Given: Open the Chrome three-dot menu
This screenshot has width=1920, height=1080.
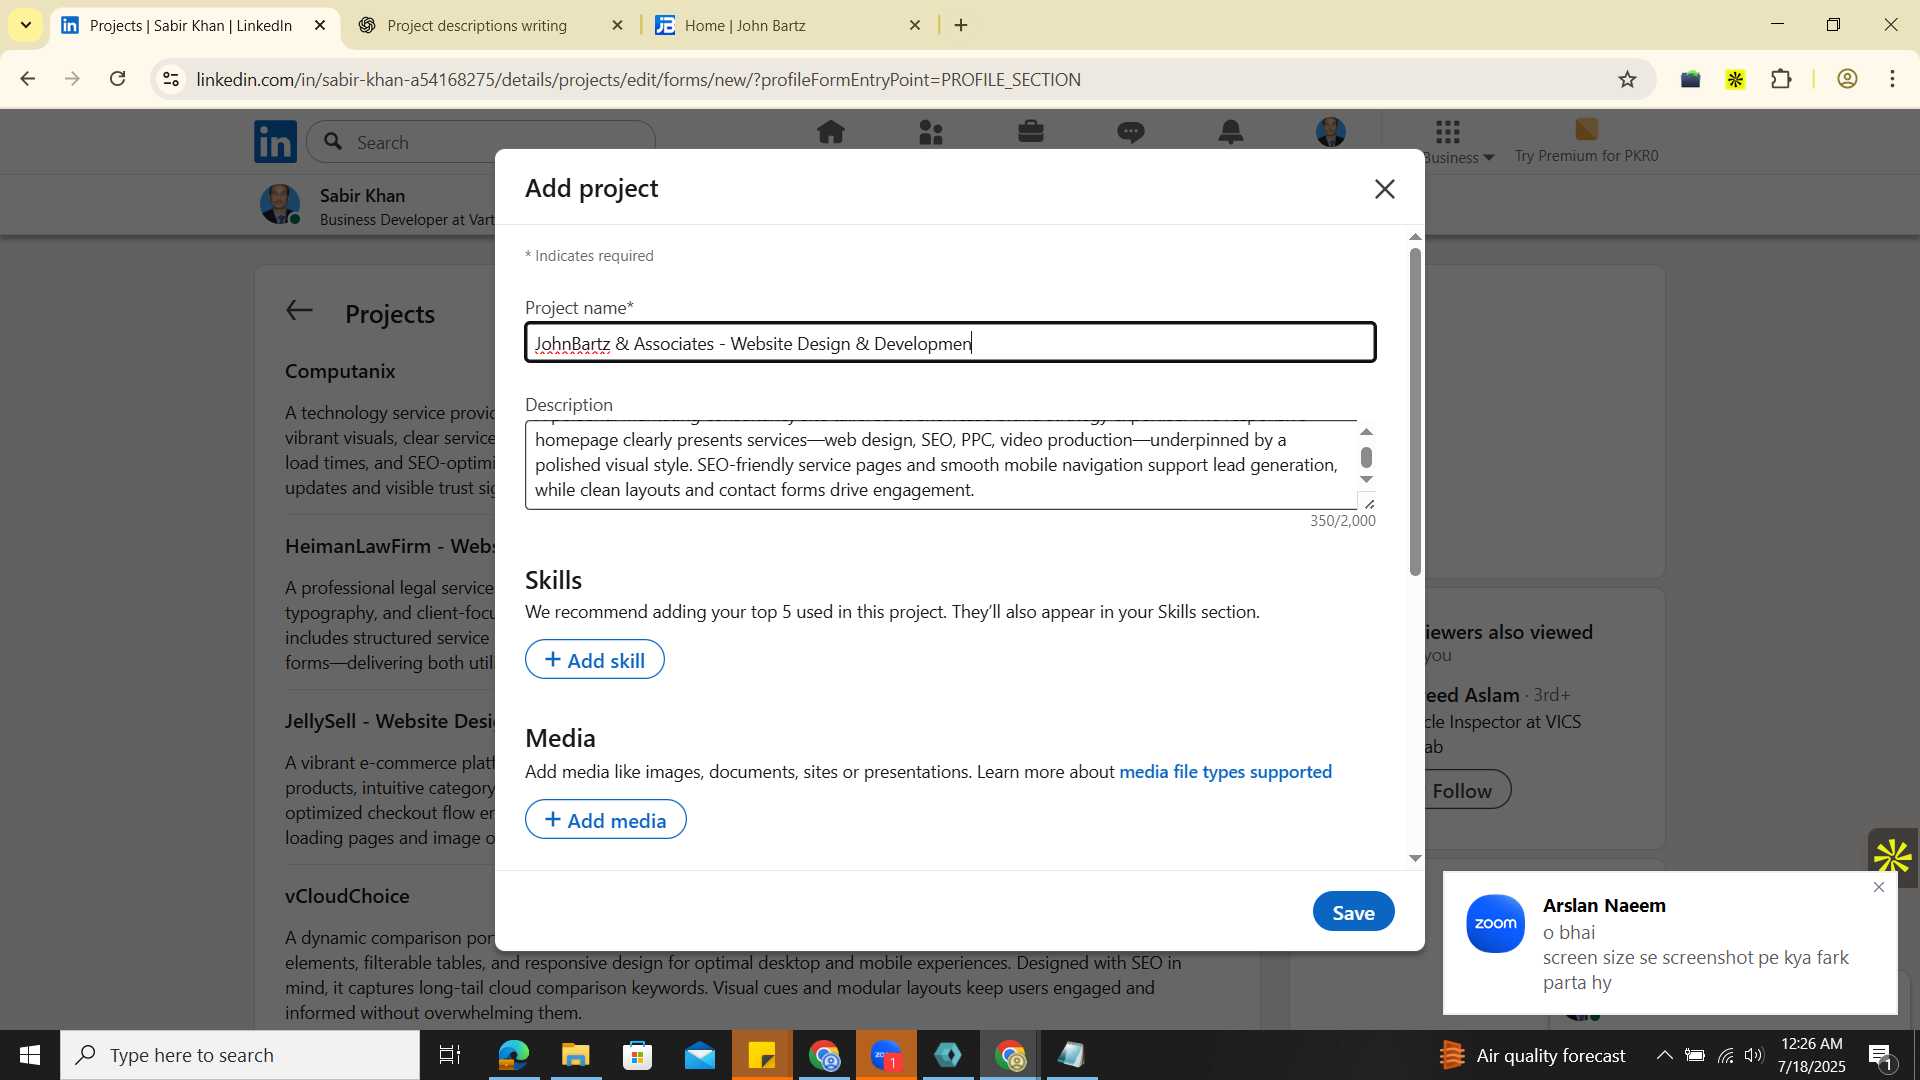Looking at the screenshot, I should point(1892,79).
